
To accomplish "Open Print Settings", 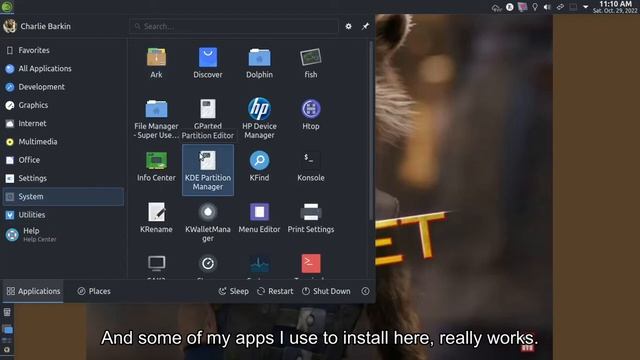I will coord(311,218).
